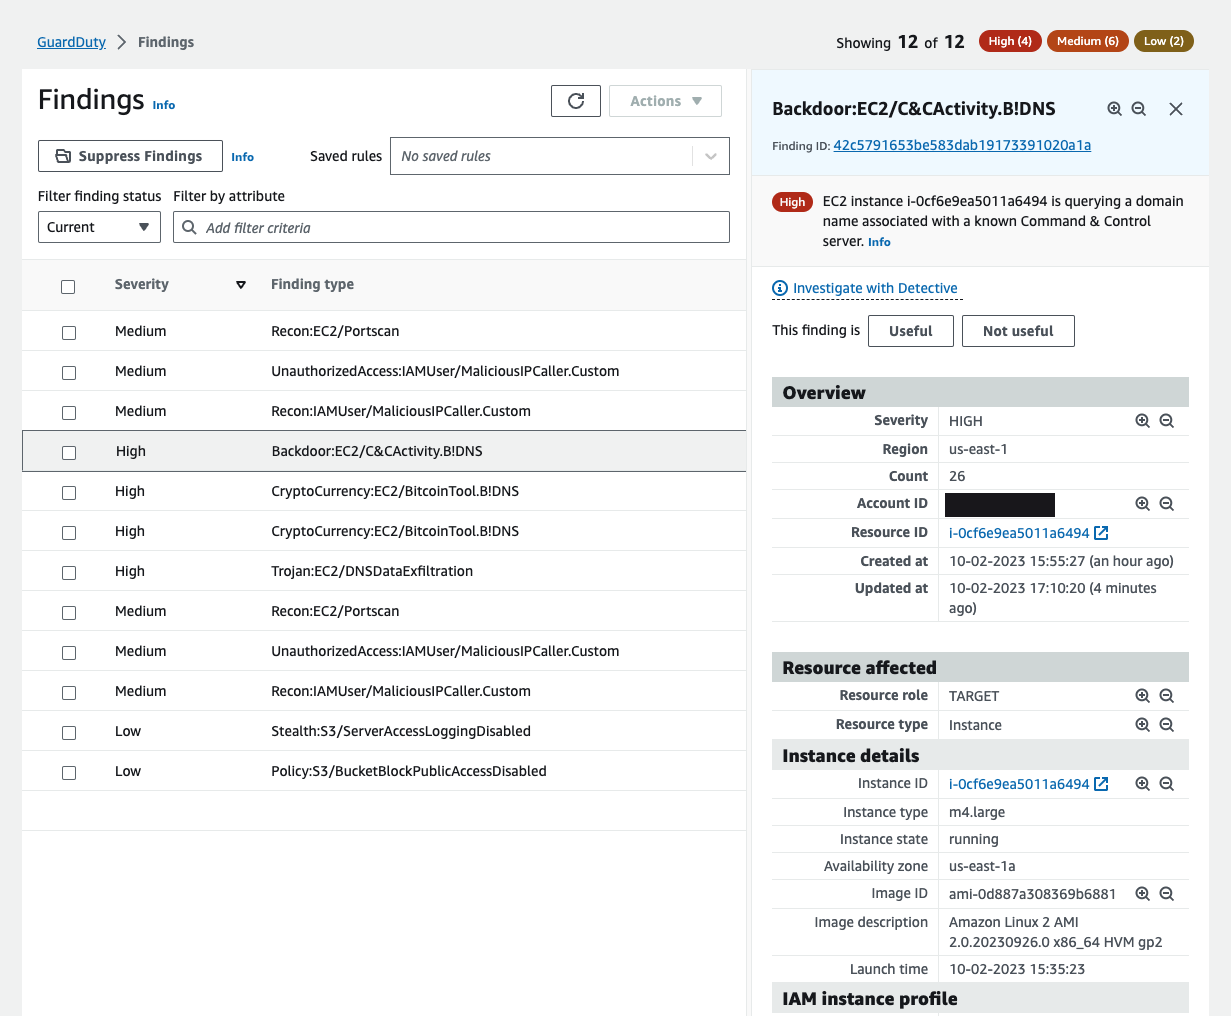Check the Stealth:S3/ServerAccessLoggingDisabled row checkbox
Screen dimensions: 1231x1016
pos(69,733)
